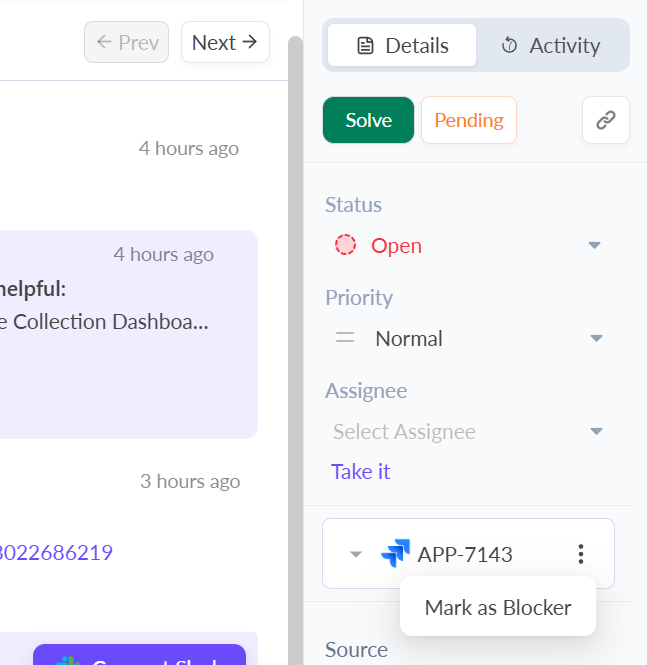Click the Jira icon beside APP-7143
Image resolution: width=647 pixels, height=665 pixels.
tap(396, 553)
